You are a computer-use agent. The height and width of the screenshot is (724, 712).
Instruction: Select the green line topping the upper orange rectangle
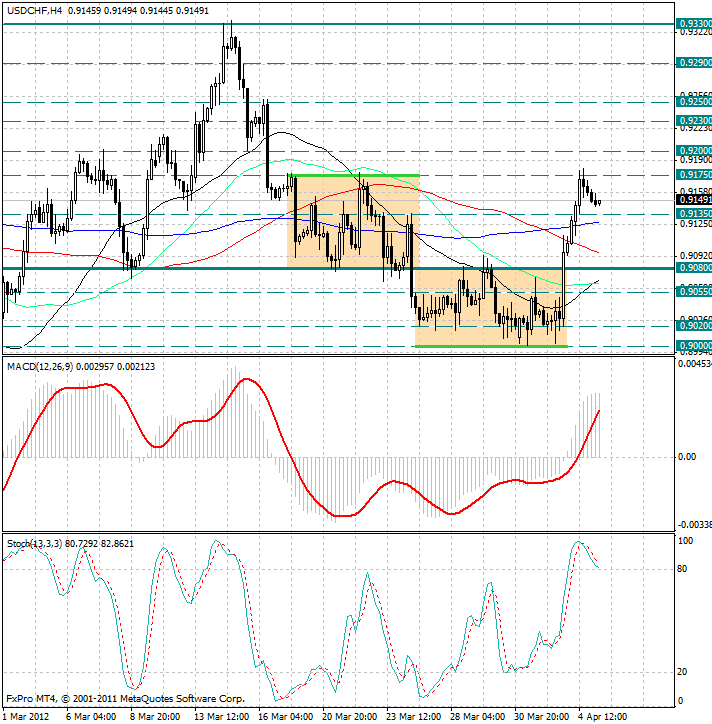click(353, 175)
